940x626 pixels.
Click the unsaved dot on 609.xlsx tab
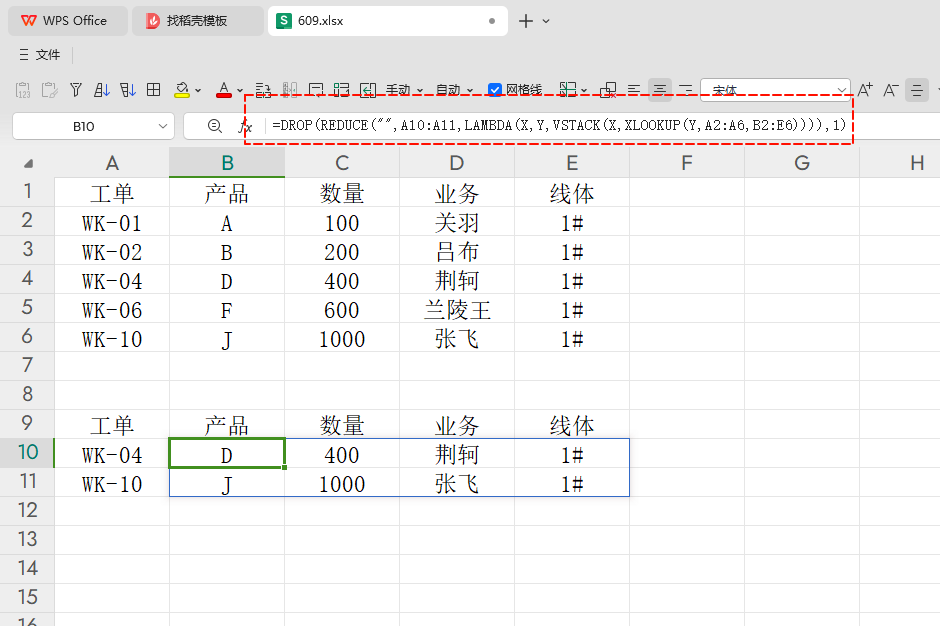point(492,21)
